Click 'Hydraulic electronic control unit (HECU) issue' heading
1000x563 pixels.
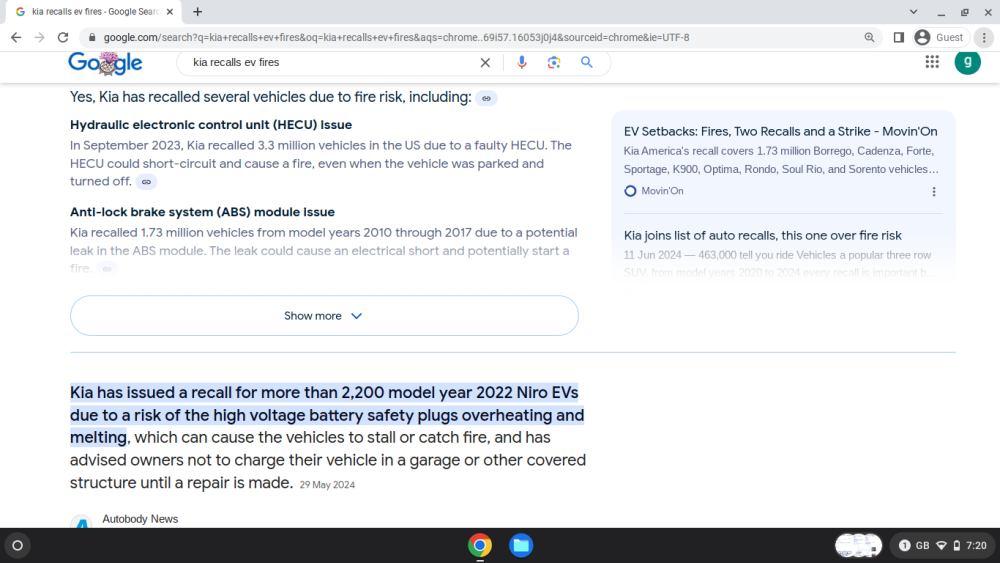pos(211,125)
